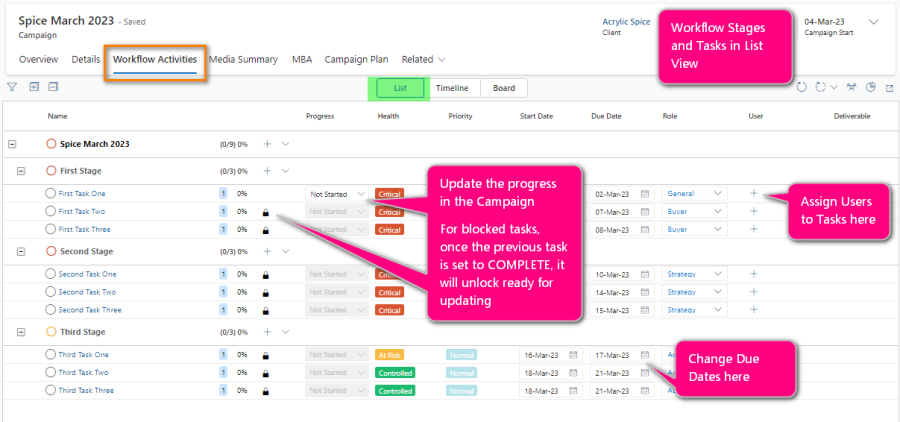
Task: Click plus icon beside First Stage
Action: point(267,171)
